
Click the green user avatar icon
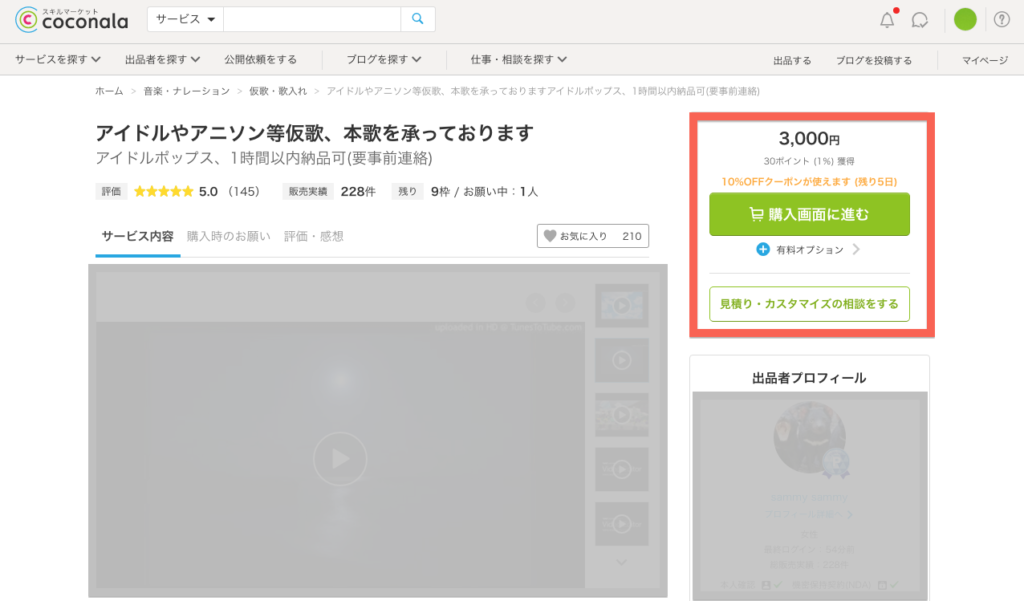pyautogui.click(x=965, y=19)
